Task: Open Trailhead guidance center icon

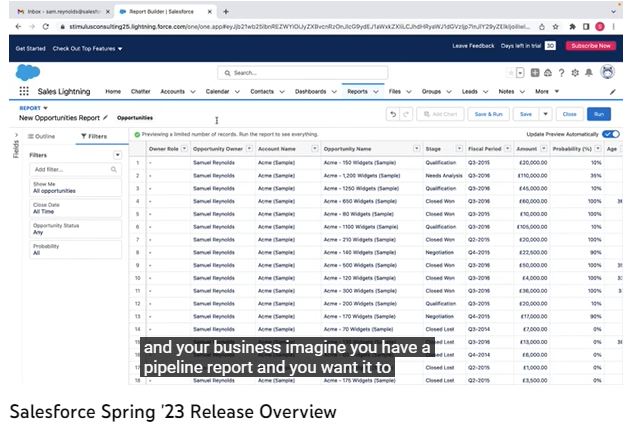Action: (548, 73)
